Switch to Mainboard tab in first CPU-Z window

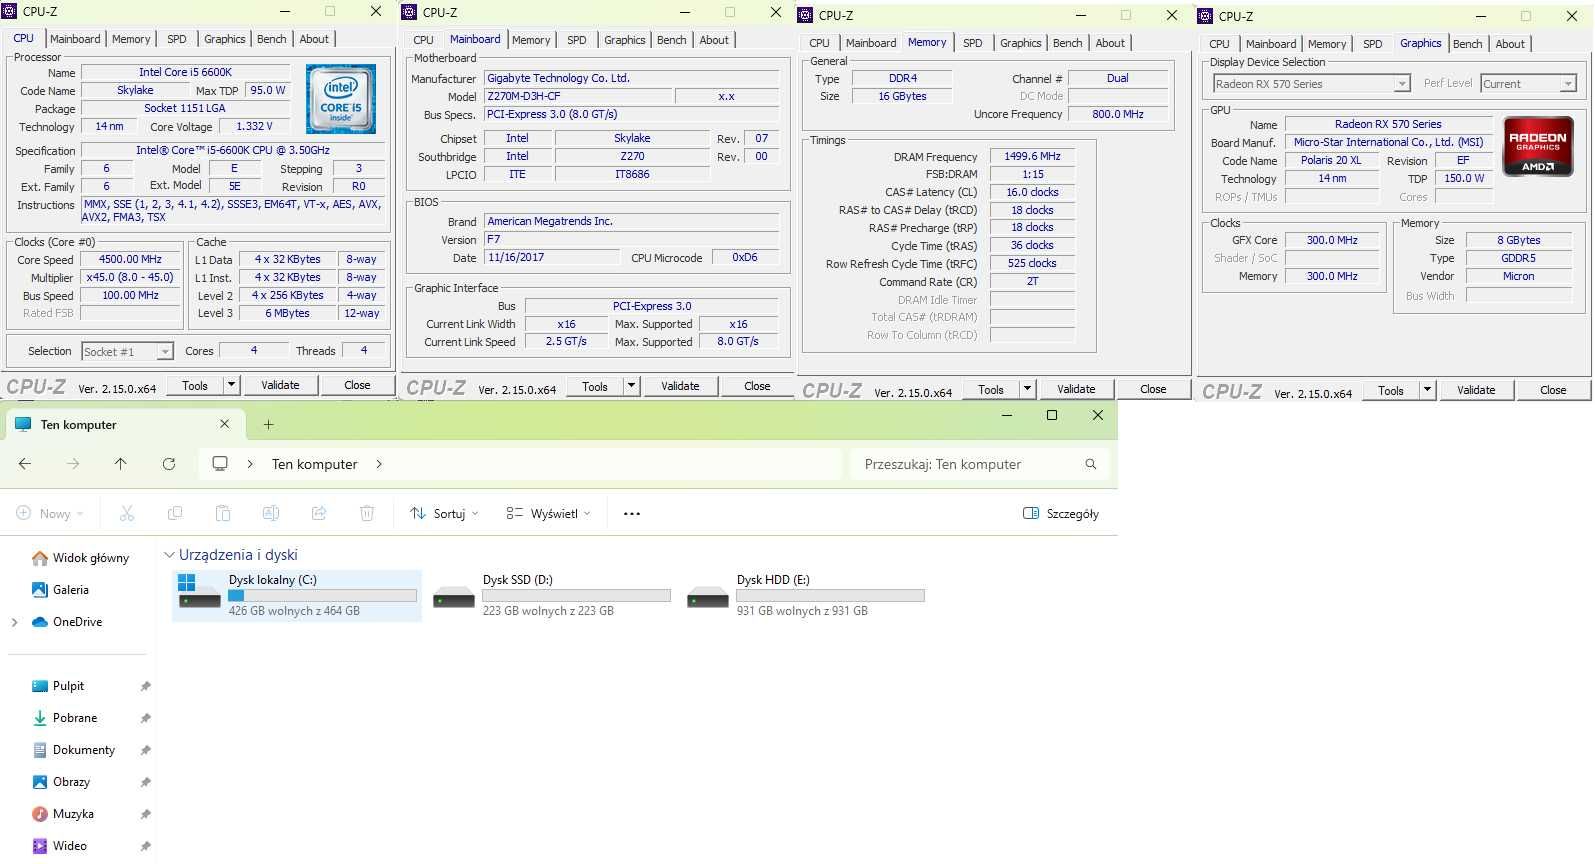pyautogui.click(x=75, y=39)
